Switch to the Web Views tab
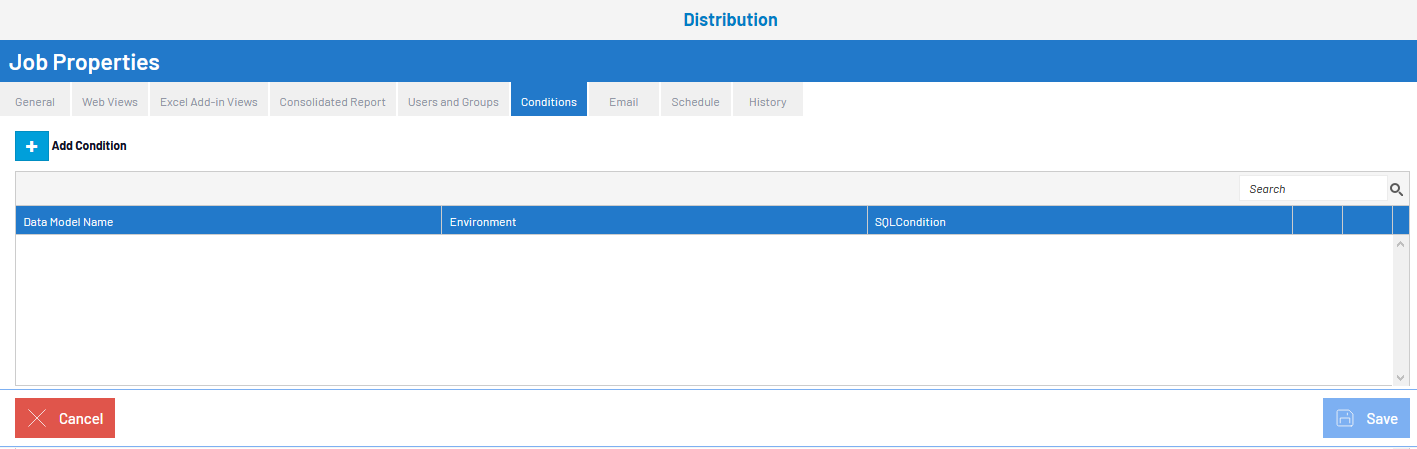The image size is (1417, 449). point(110,102)
